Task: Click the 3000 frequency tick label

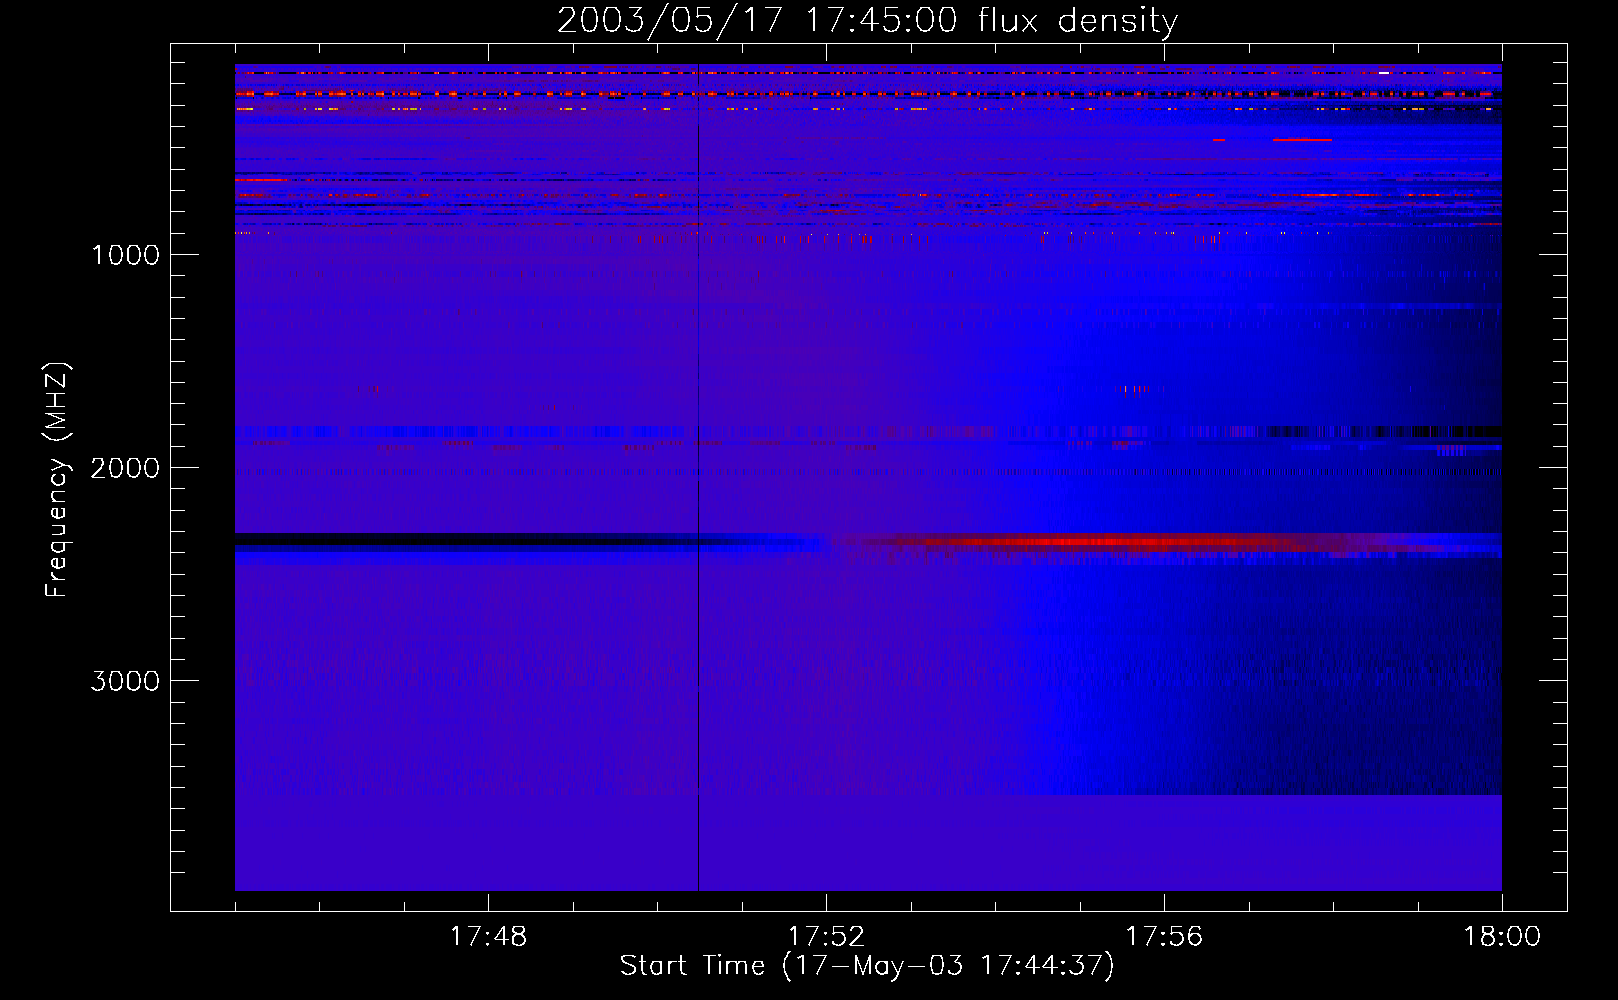Action: [x=125, y=681]
